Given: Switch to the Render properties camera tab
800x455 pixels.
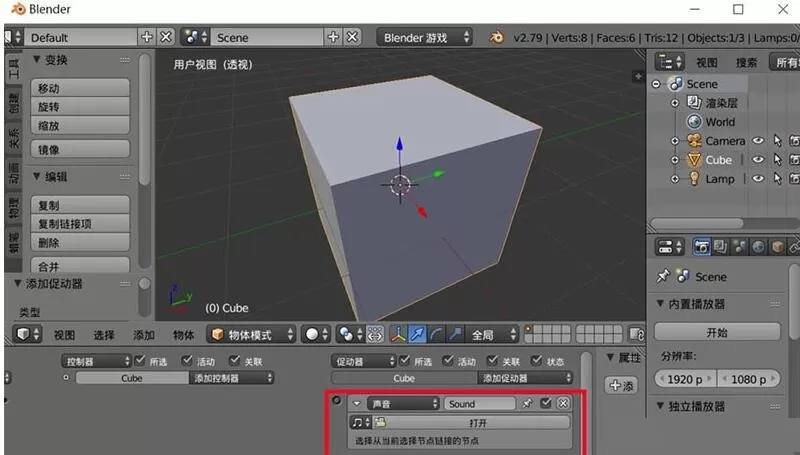Looking at the screenshot, I should [x=702, y=247].
